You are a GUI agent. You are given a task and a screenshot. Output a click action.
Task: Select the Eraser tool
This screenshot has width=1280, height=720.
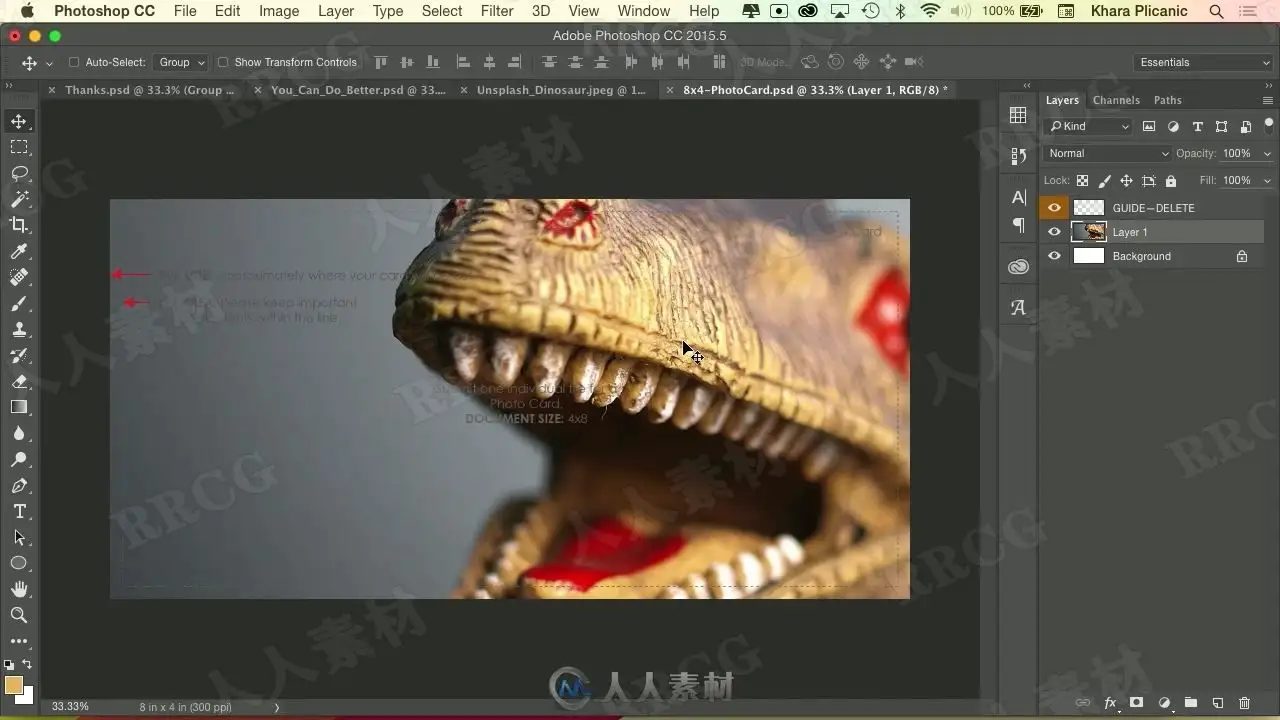pyautogui.click(x=19, y=381)
